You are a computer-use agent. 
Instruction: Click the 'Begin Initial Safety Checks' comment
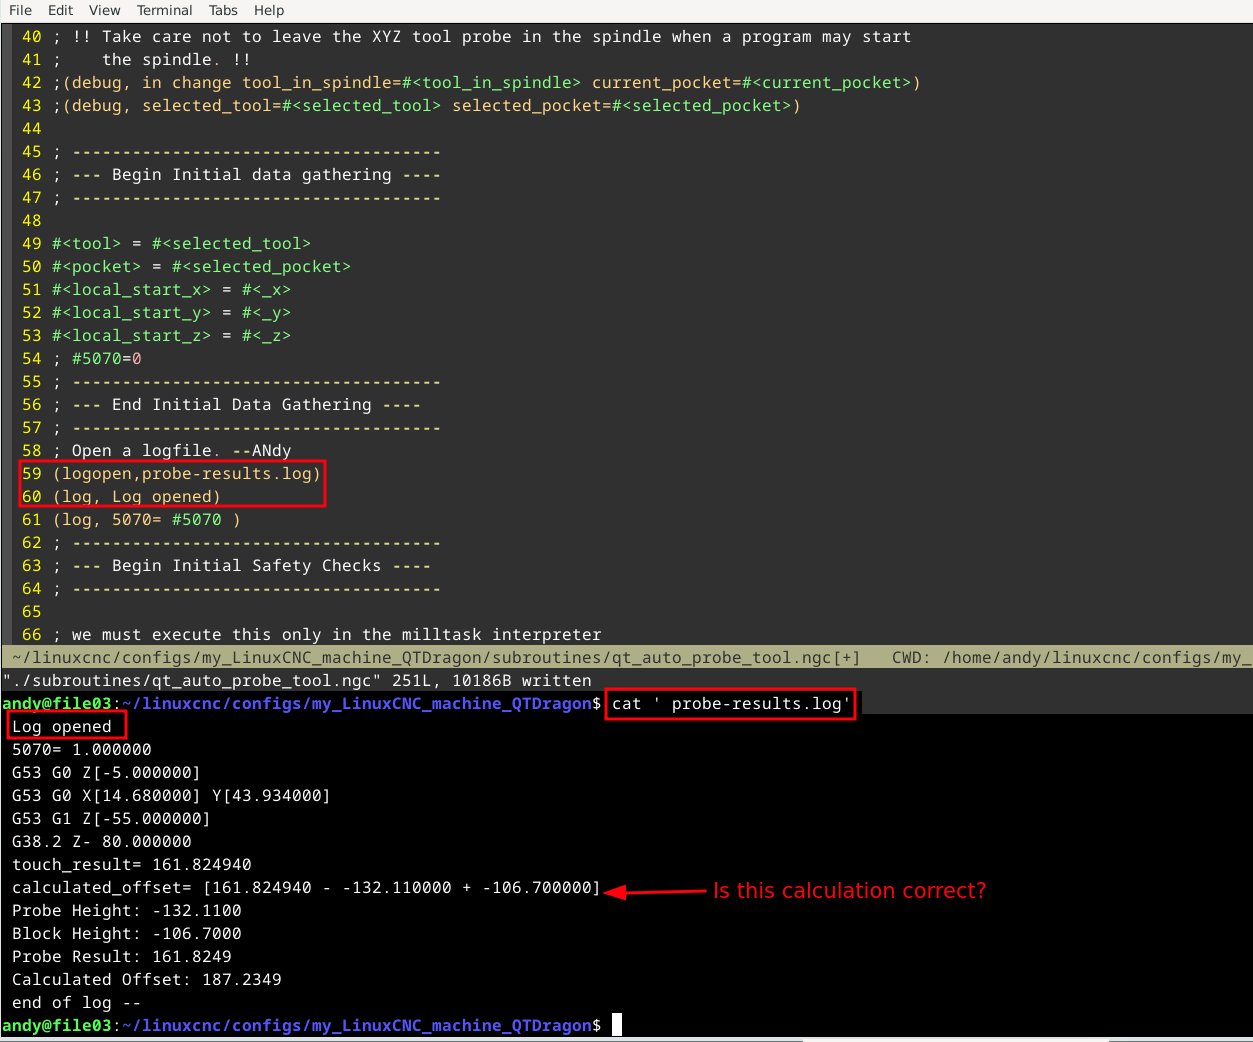pyautogui.click(x=246, y=566)
